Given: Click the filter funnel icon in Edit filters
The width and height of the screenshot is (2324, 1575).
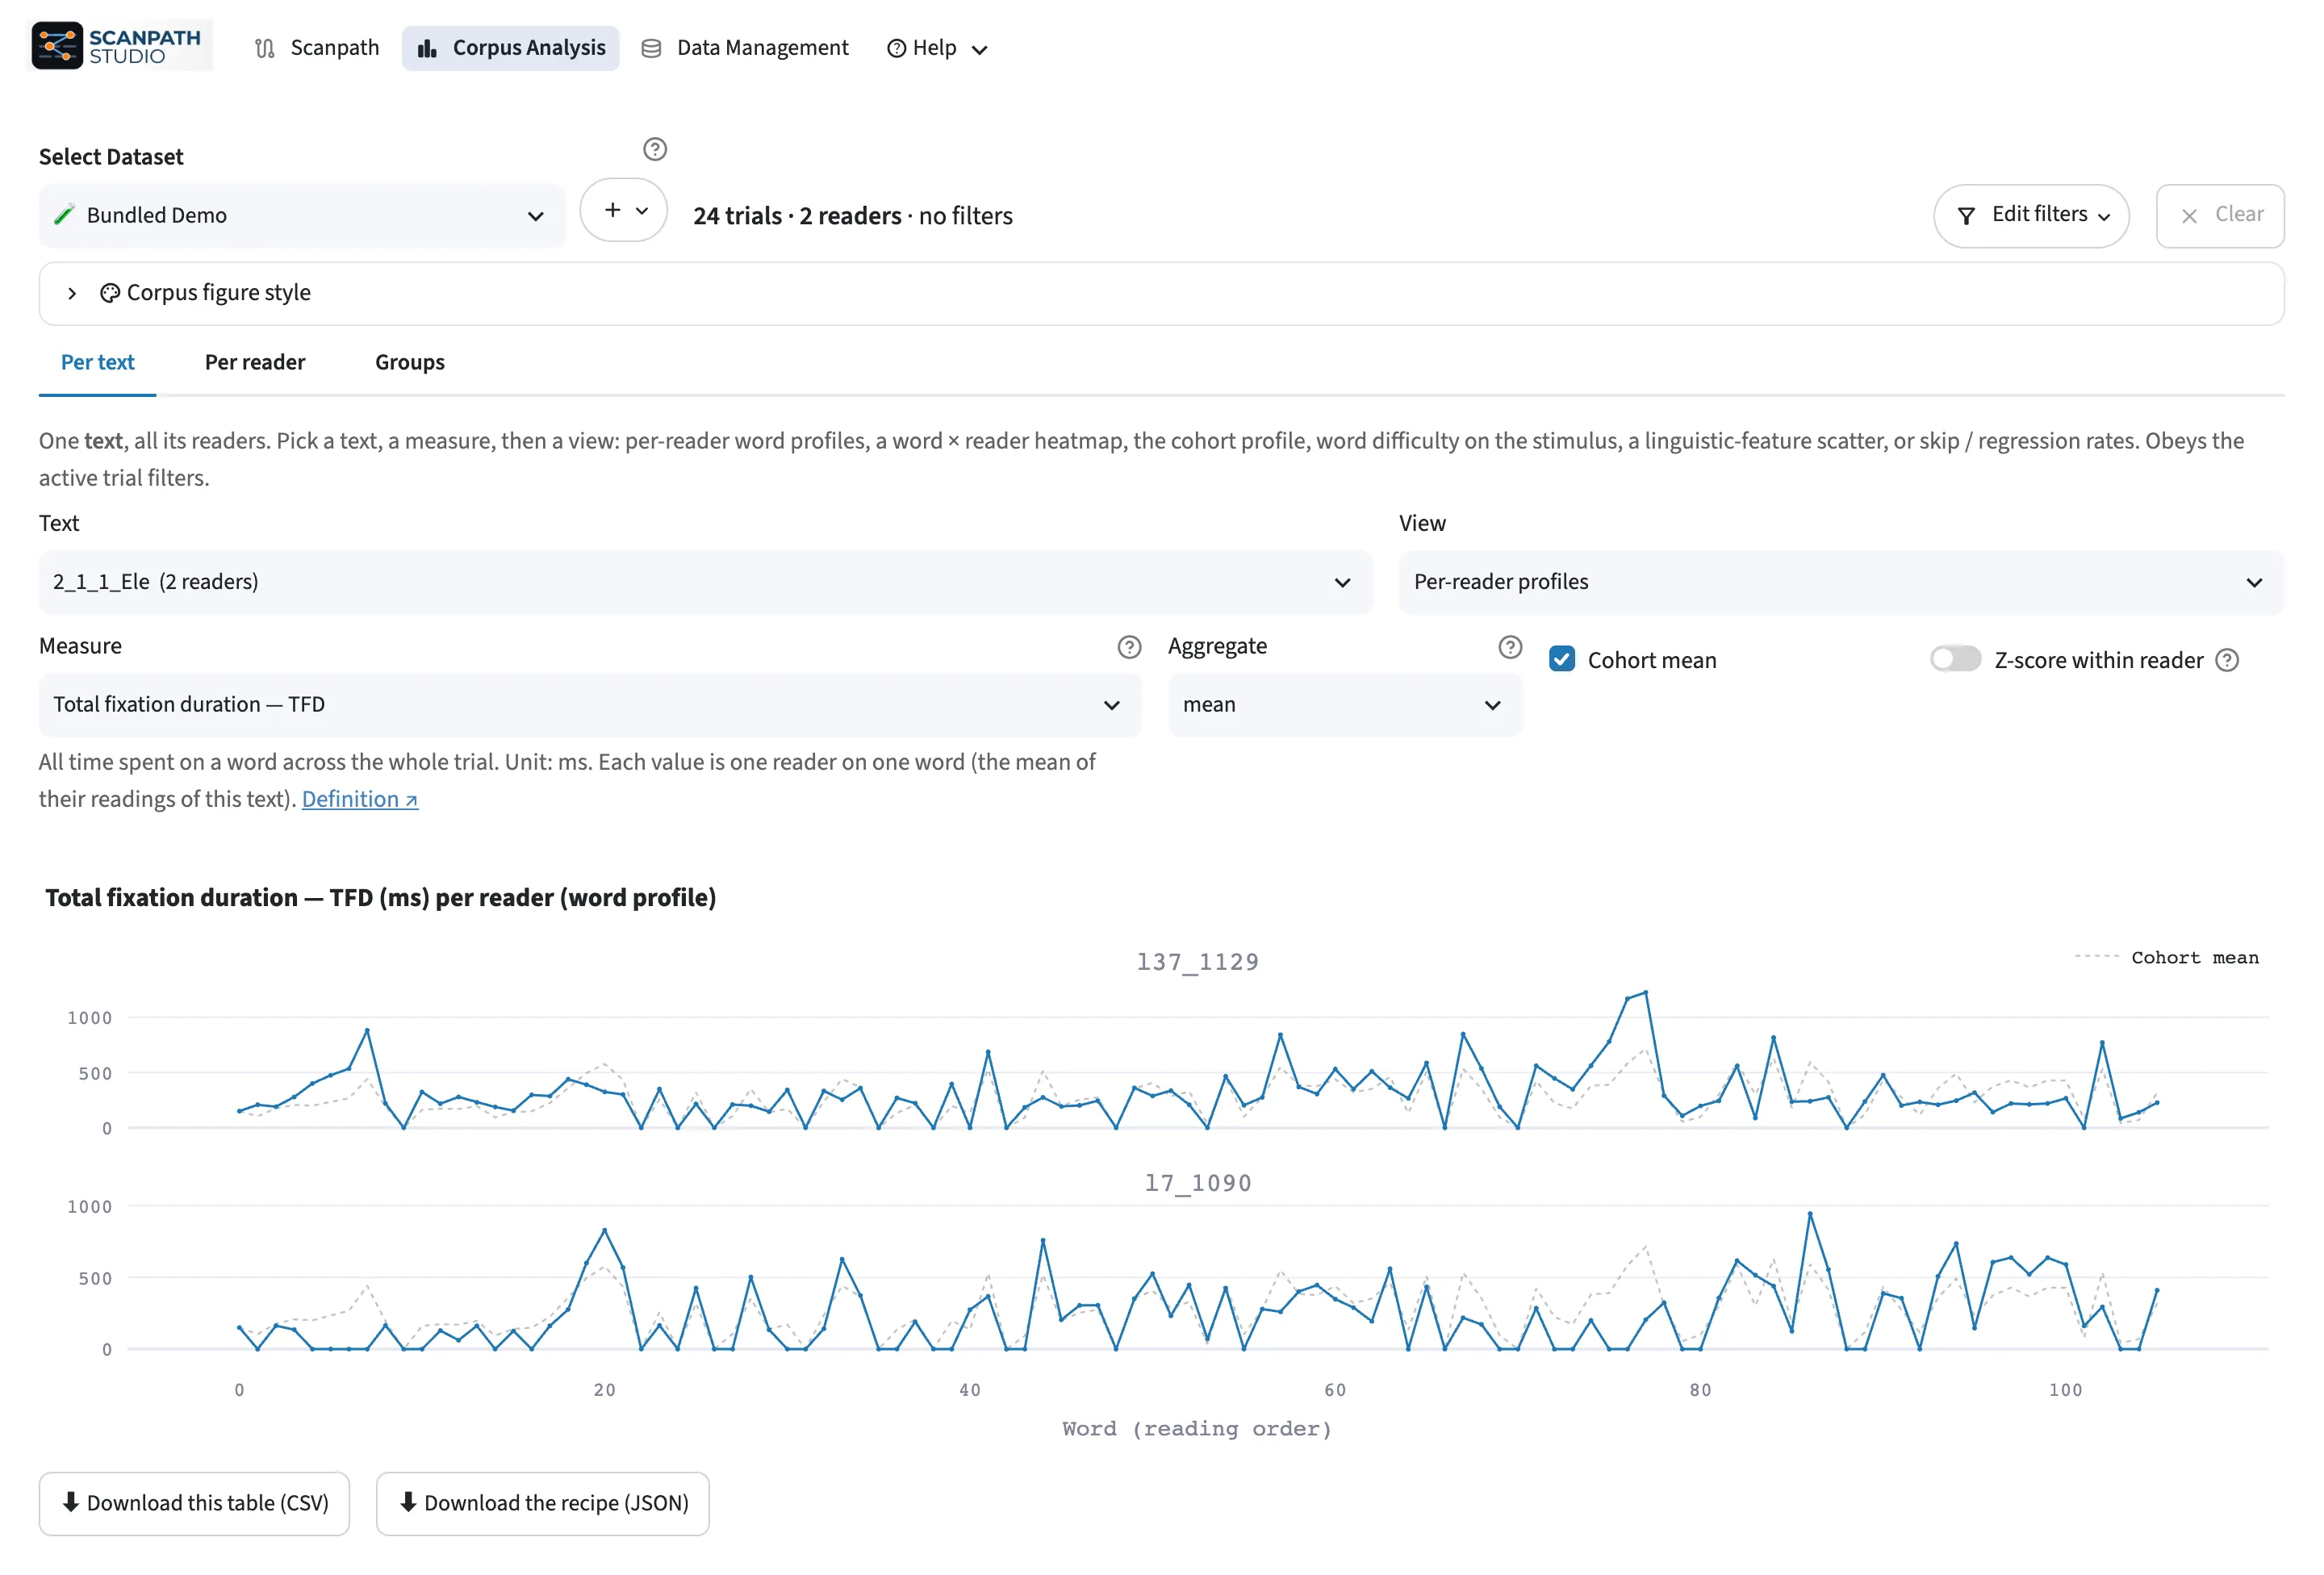Looking at the screenshot, I should tap(1965, 216).
